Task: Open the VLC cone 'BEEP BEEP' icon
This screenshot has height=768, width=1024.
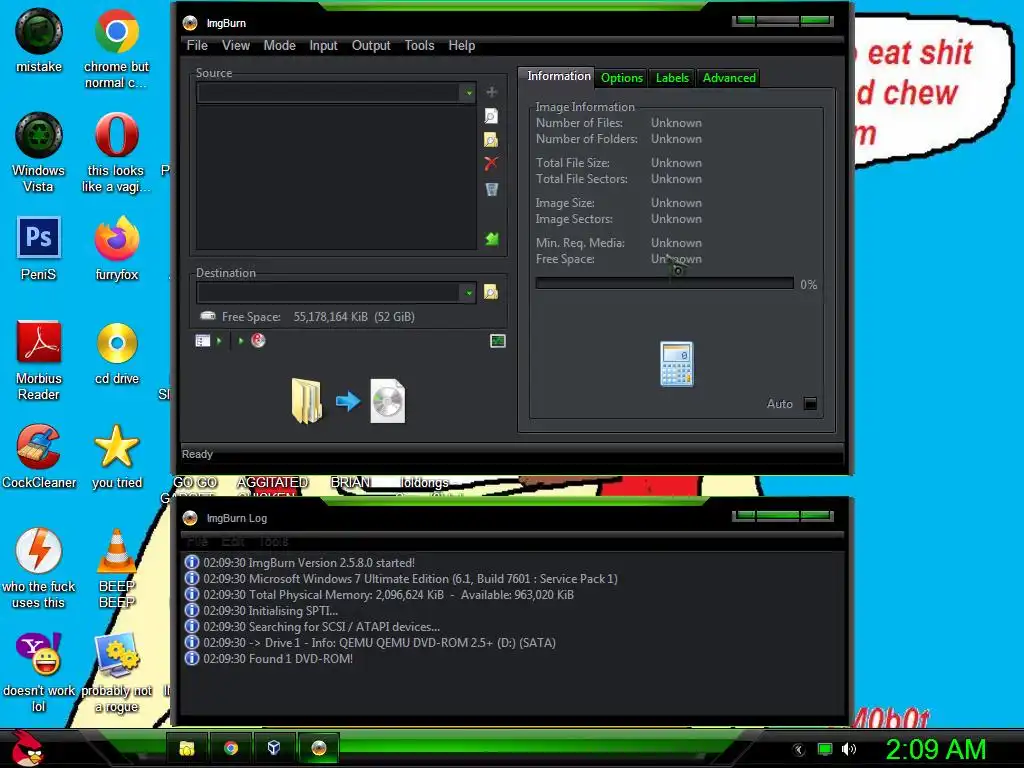Action: (x=116, y=568)
